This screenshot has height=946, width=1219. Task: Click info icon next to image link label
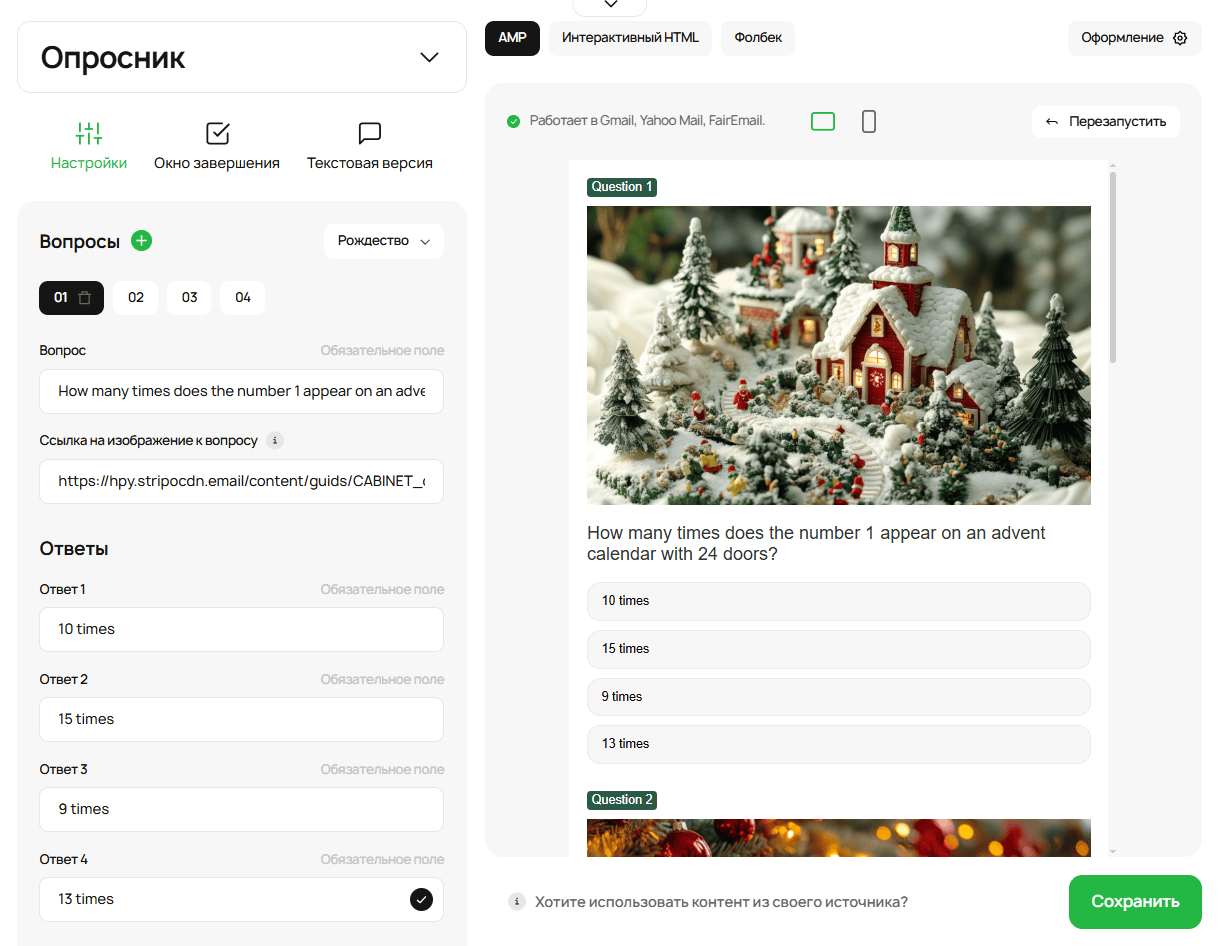click(x=276, y=441)
